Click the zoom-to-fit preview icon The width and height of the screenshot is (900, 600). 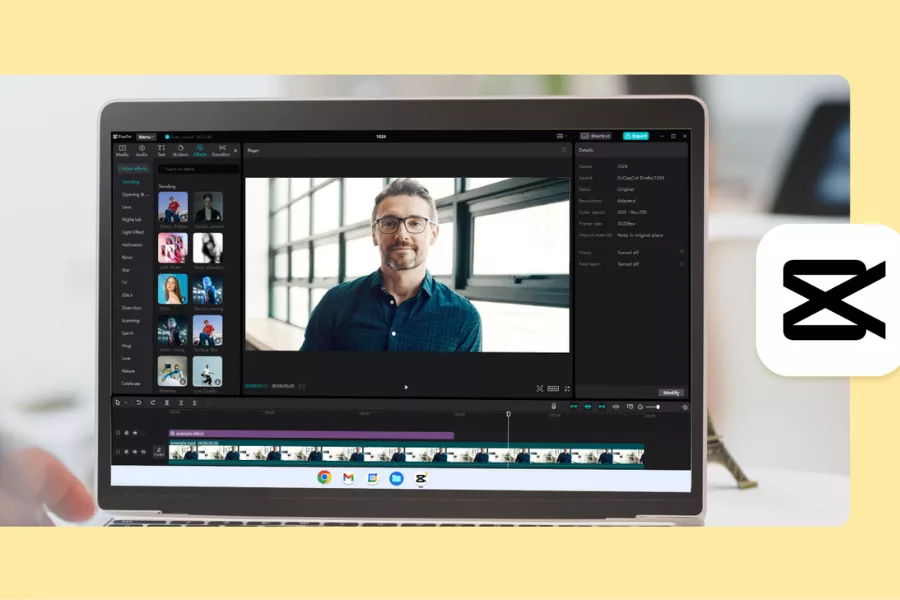(540, 389)
